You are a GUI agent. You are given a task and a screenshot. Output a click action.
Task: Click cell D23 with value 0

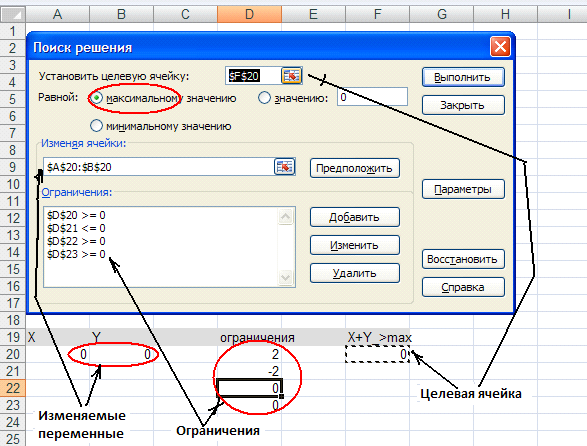tap(249, 405)
